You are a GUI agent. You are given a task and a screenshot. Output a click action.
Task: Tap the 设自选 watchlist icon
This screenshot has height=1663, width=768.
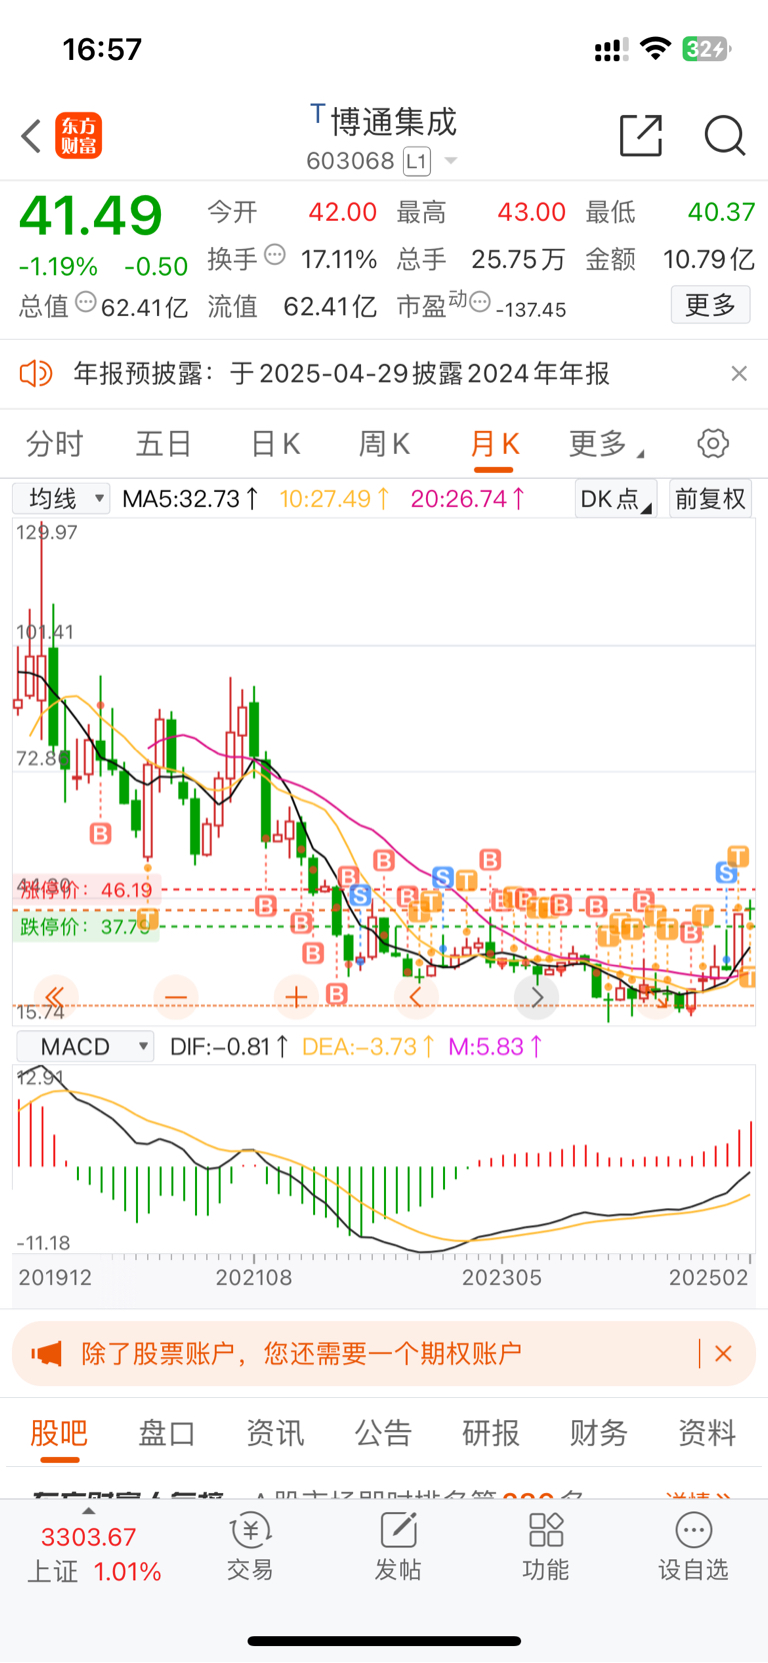[693, 1548]
